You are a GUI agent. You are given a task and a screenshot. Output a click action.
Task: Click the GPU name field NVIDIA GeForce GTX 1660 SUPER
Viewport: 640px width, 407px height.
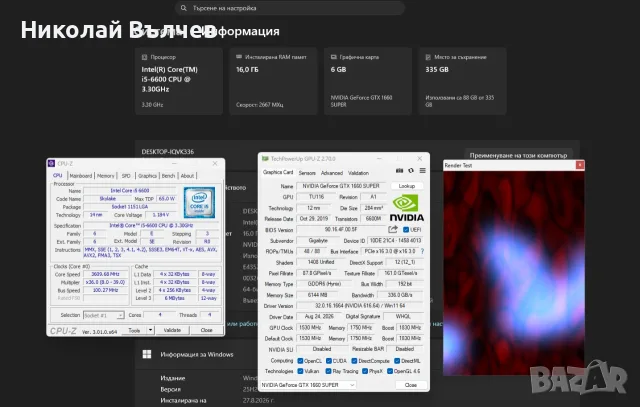[341, 186]
